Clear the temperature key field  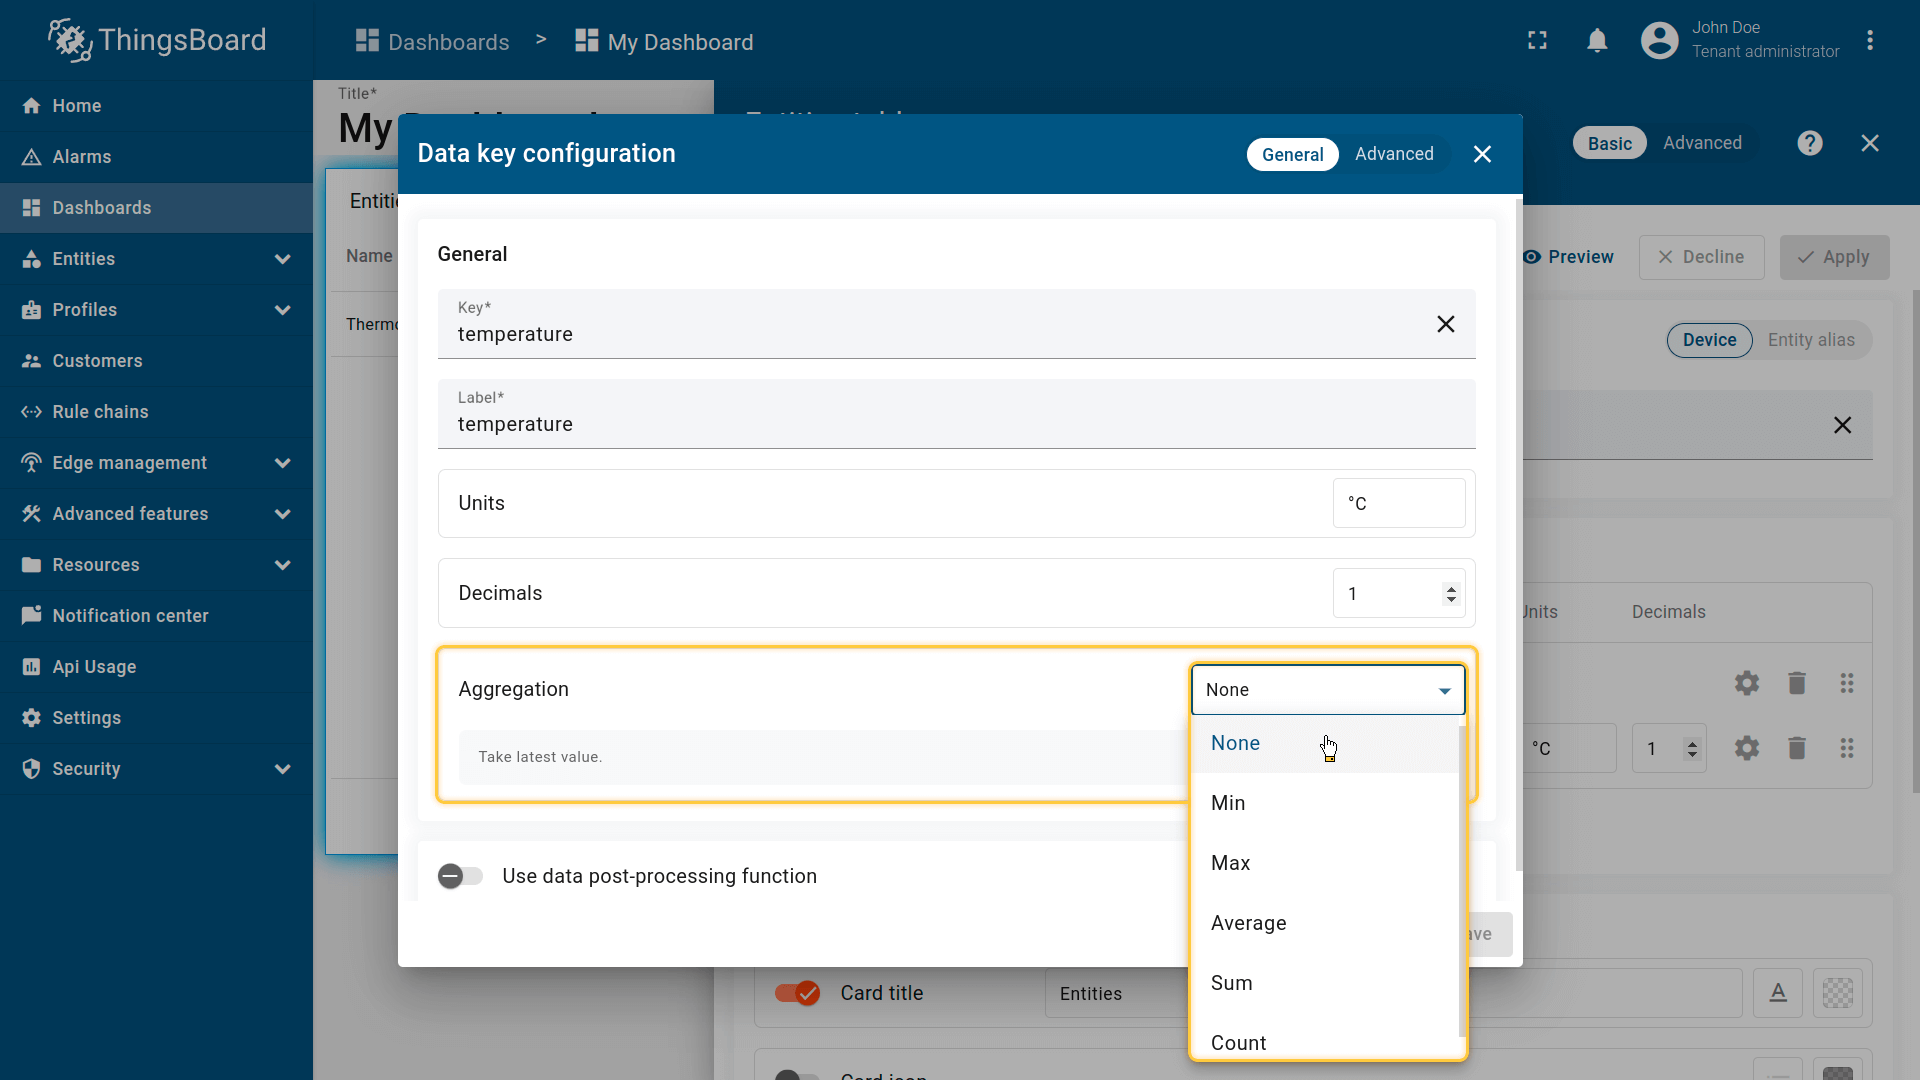(x=1445, y=324)
